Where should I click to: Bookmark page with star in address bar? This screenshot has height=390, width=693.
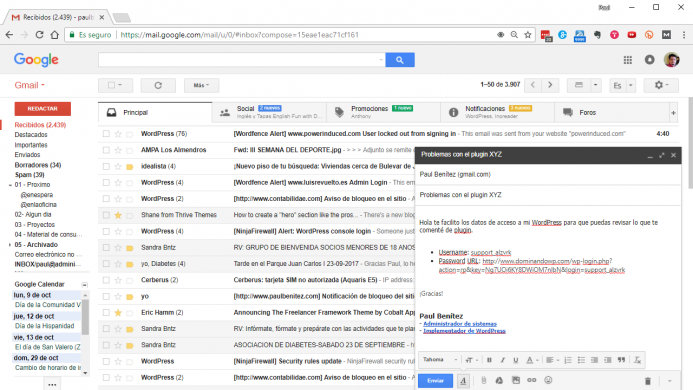(528, 35)
